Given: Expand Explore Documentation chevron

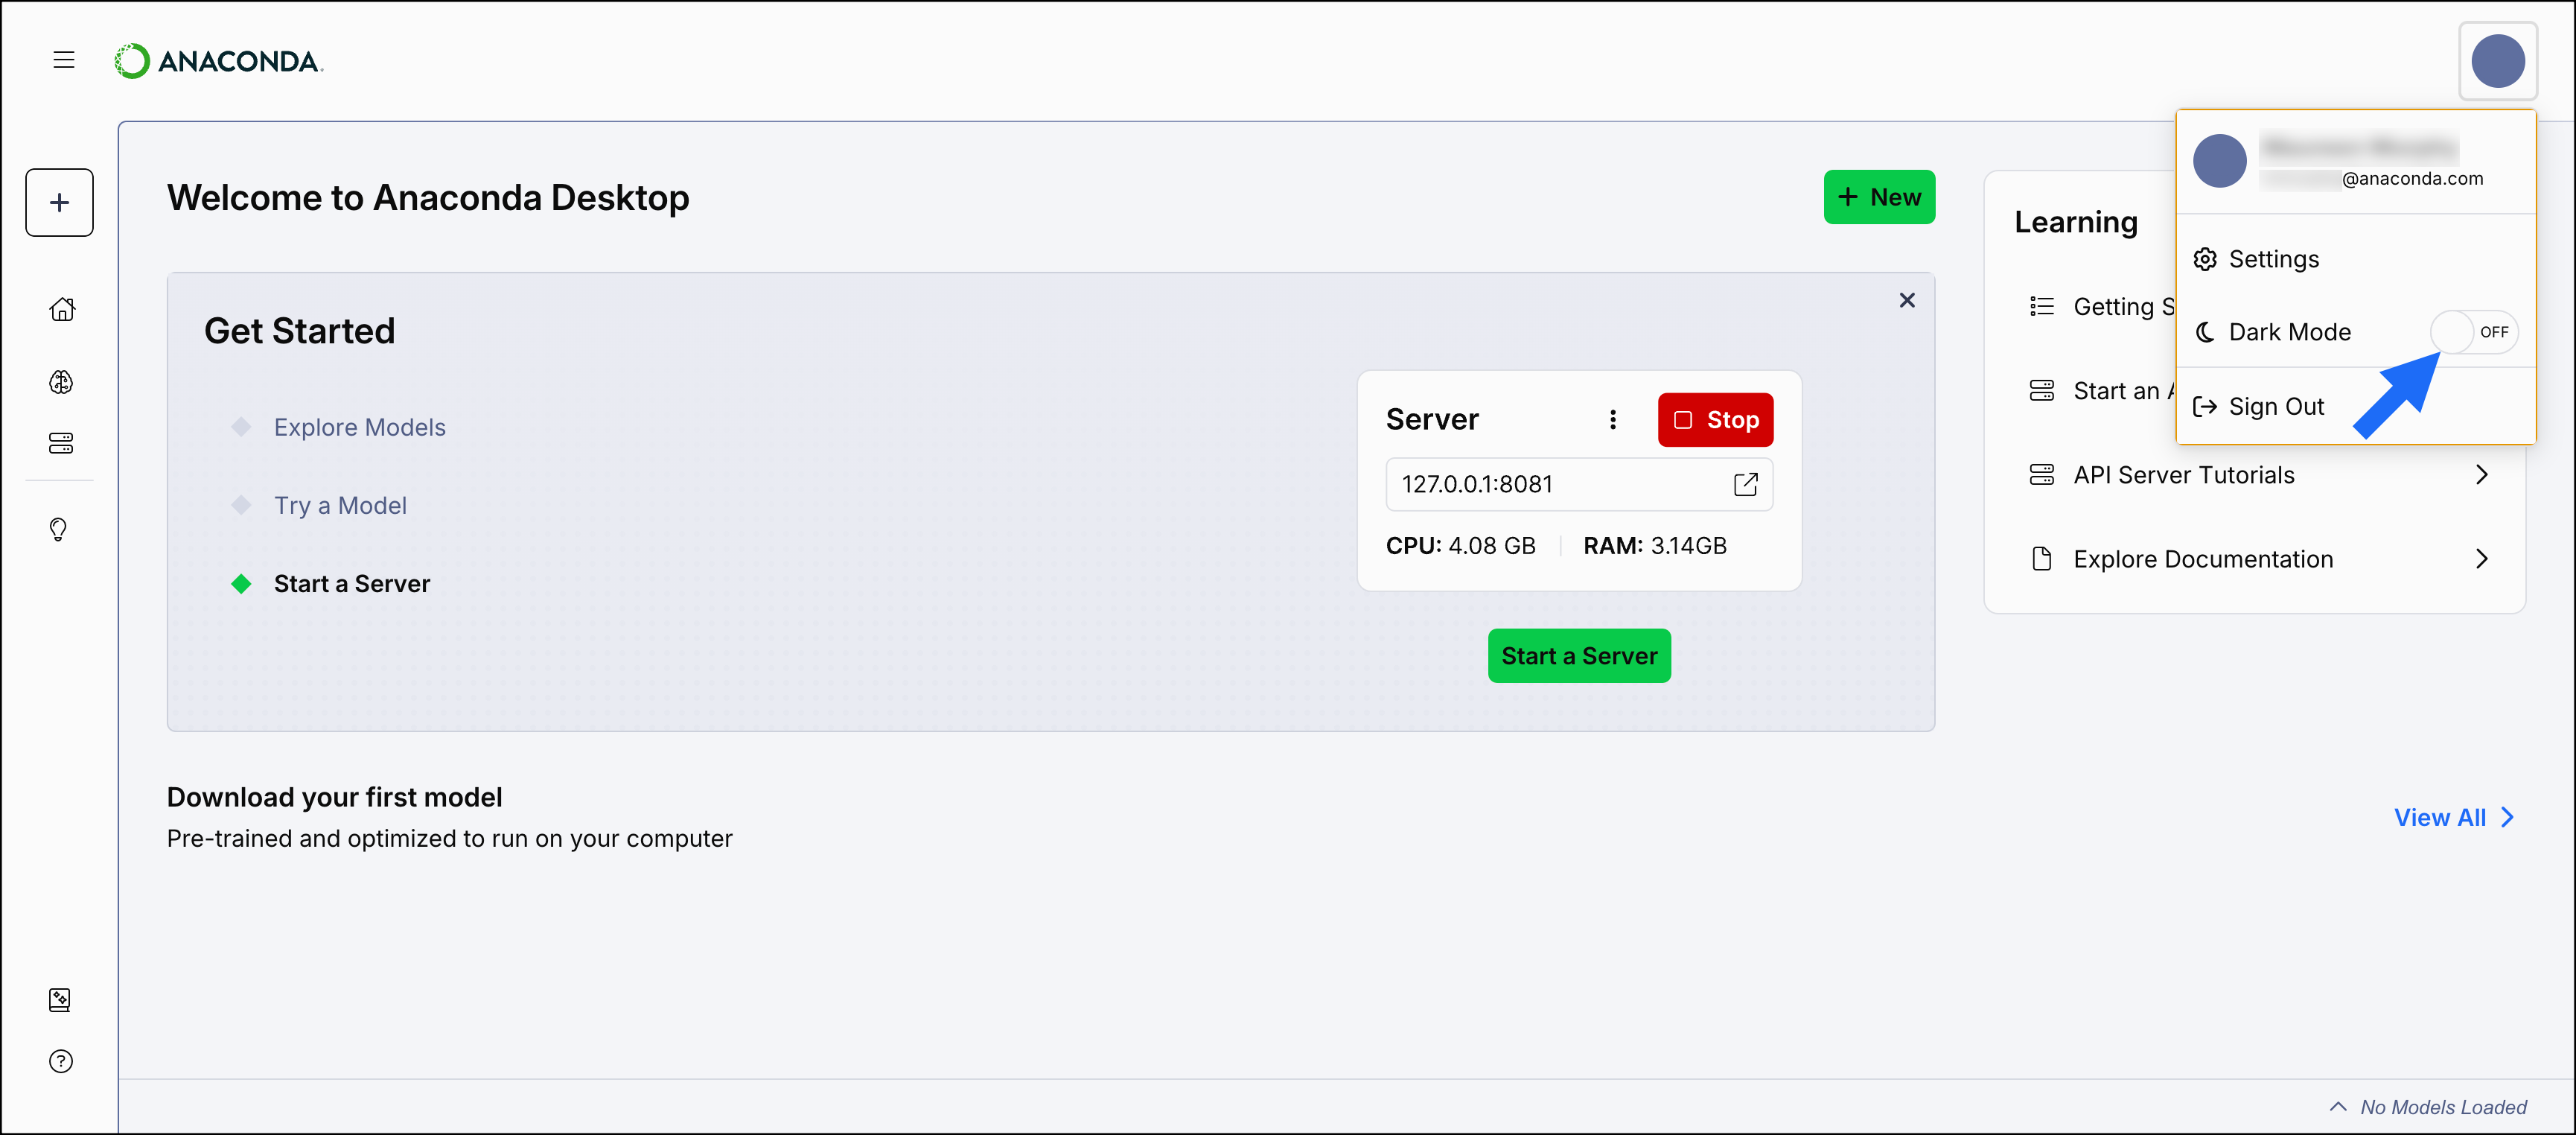Looking at the screenshot, I should click(x=2481, y=559).
